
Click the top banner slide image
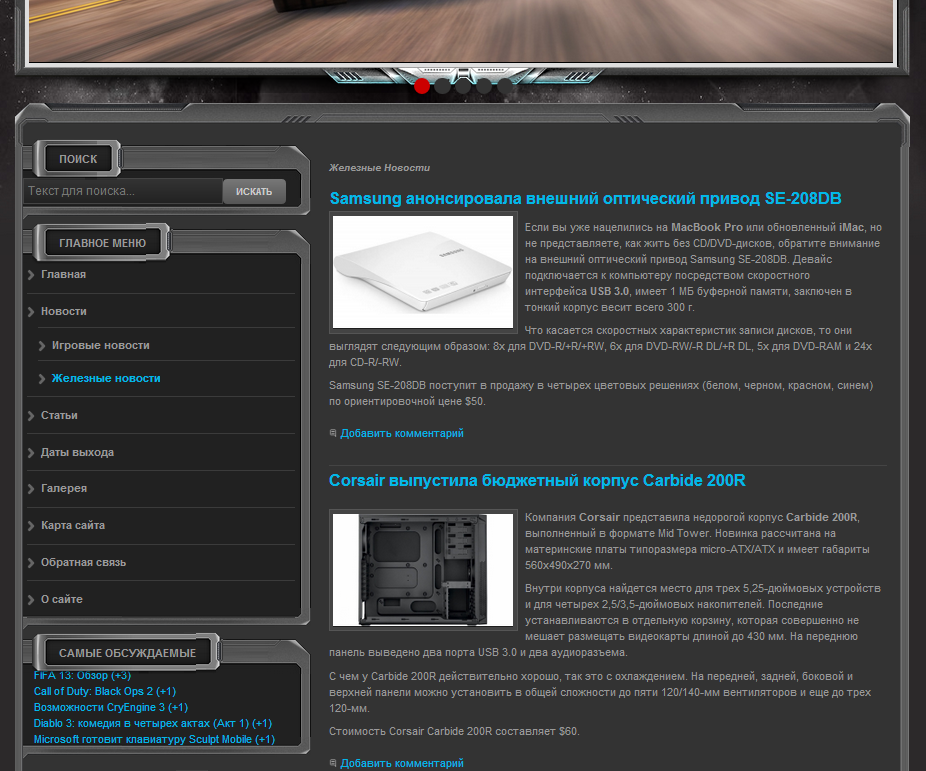tap(462, 30)
